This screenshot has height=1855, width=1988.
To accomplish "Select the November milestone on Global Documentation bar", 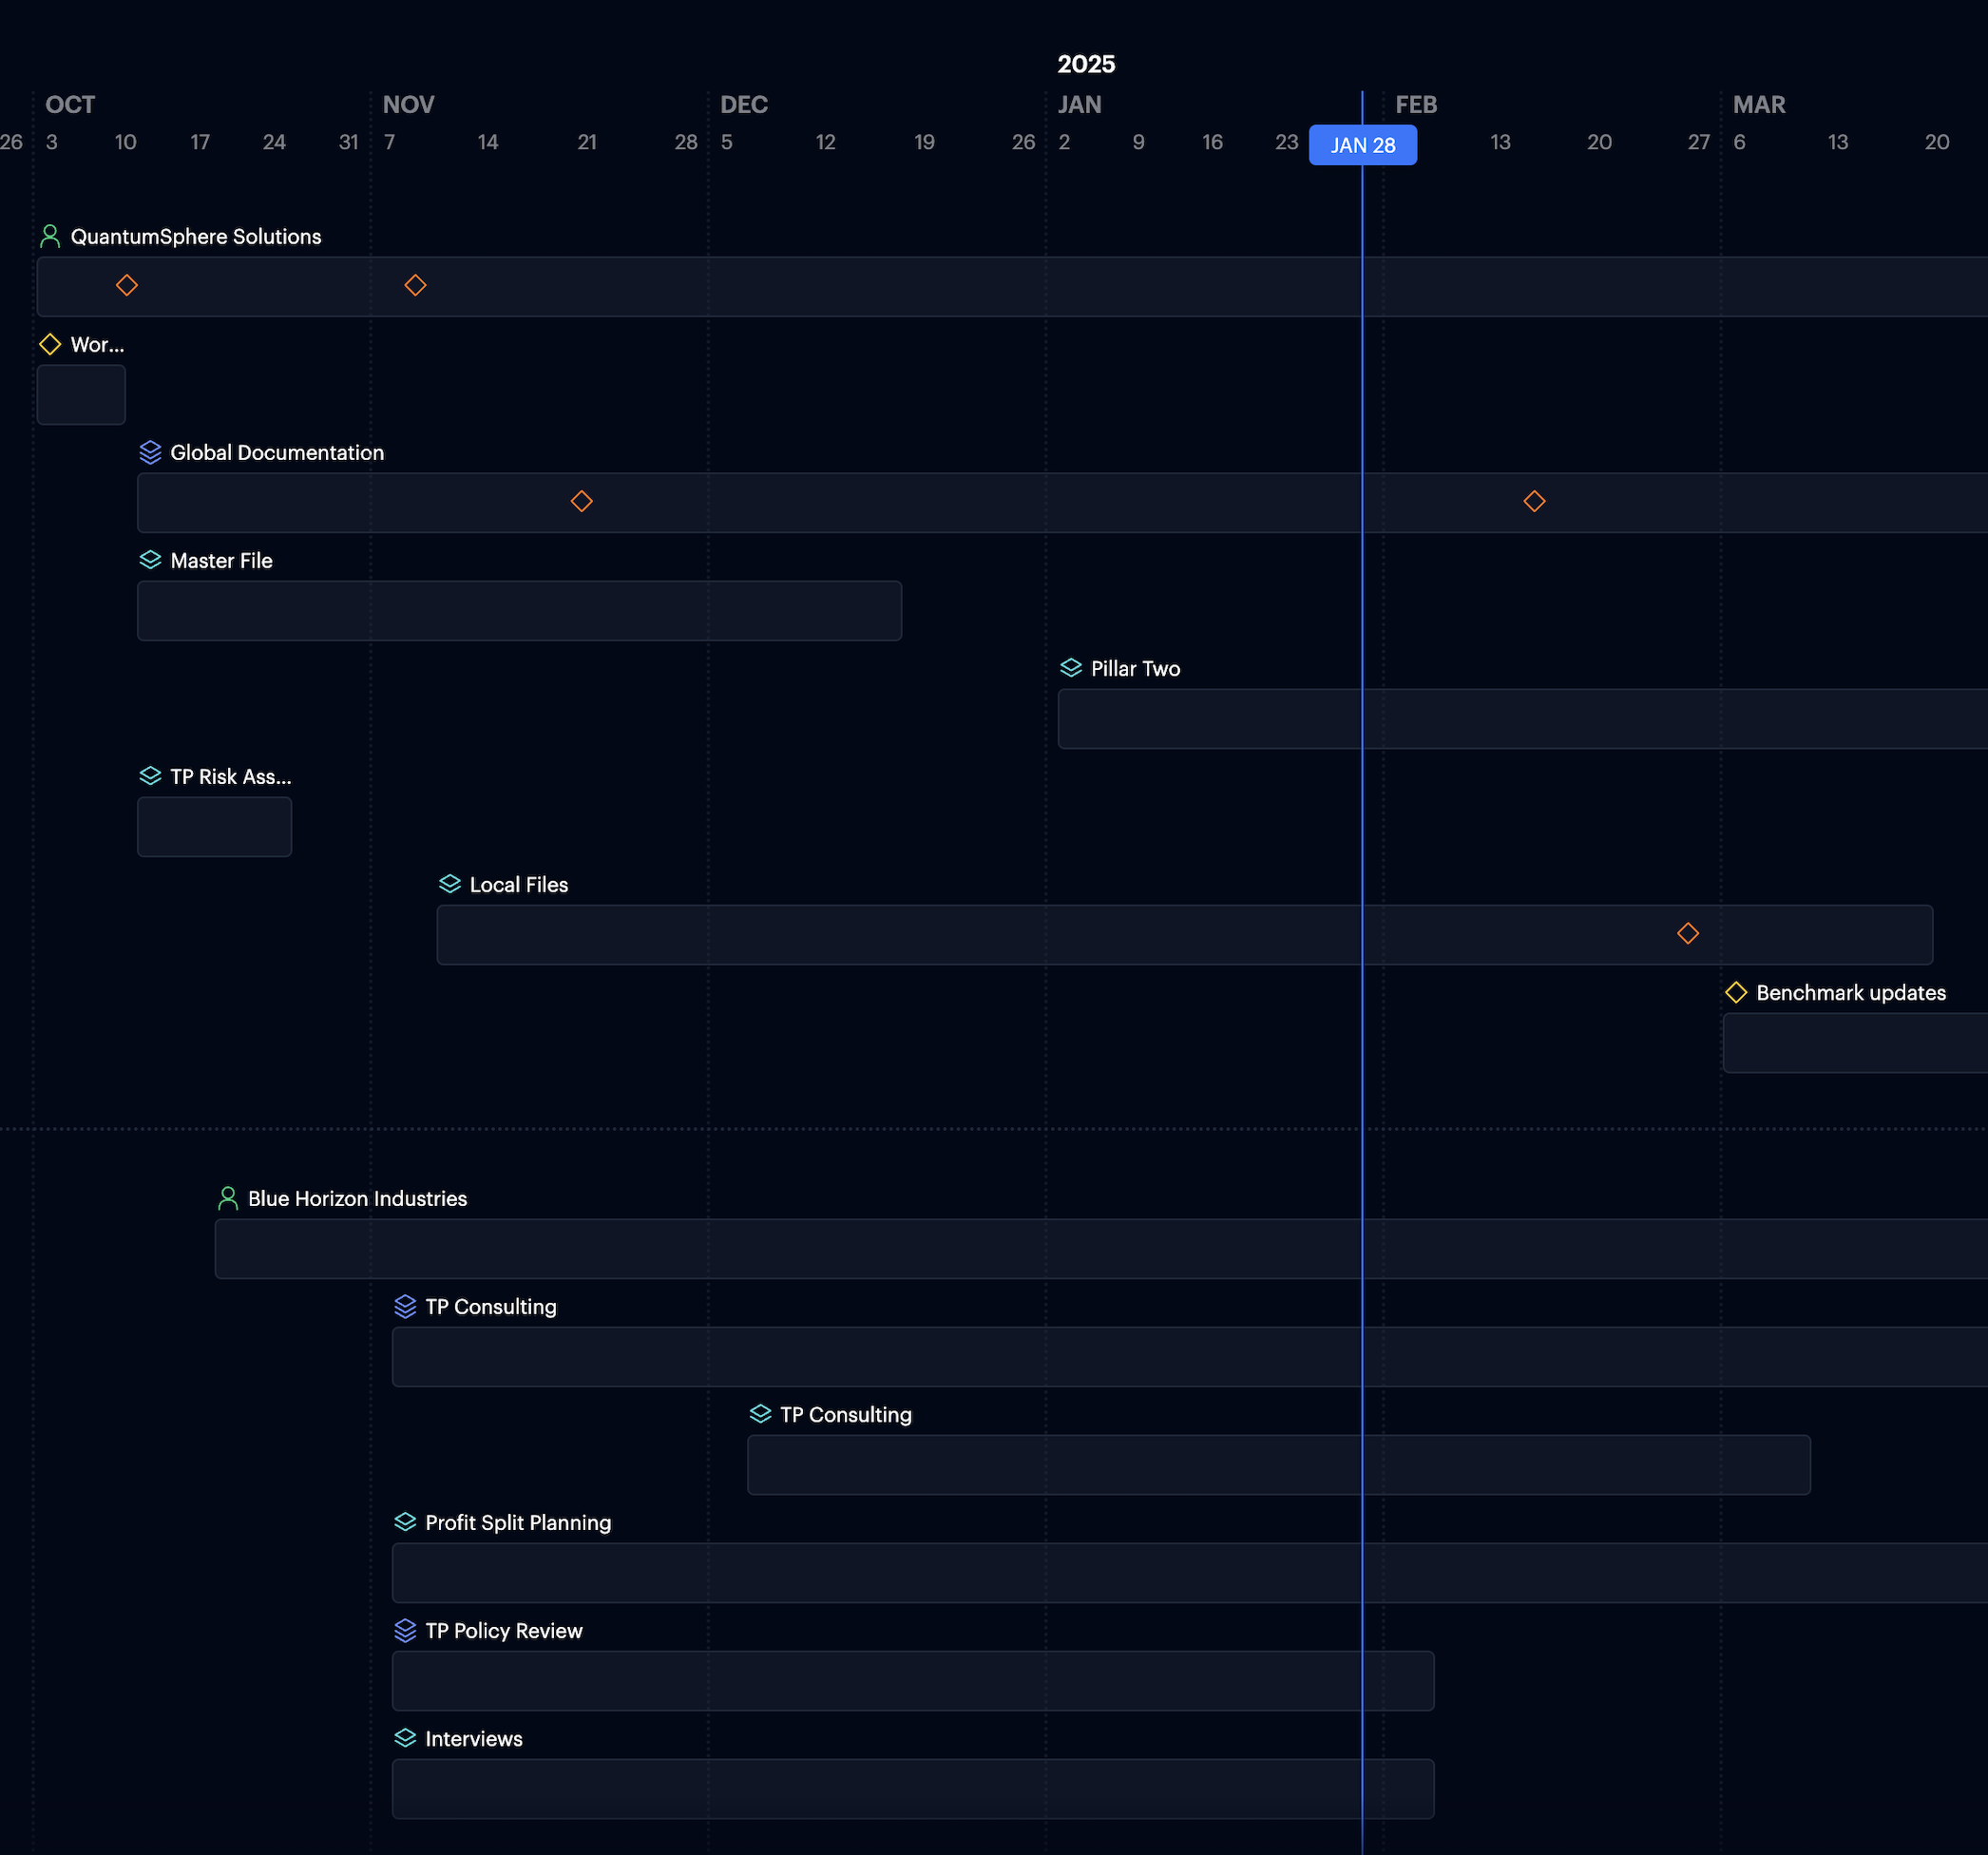I will pyautogui.click(x=581, y=501).
